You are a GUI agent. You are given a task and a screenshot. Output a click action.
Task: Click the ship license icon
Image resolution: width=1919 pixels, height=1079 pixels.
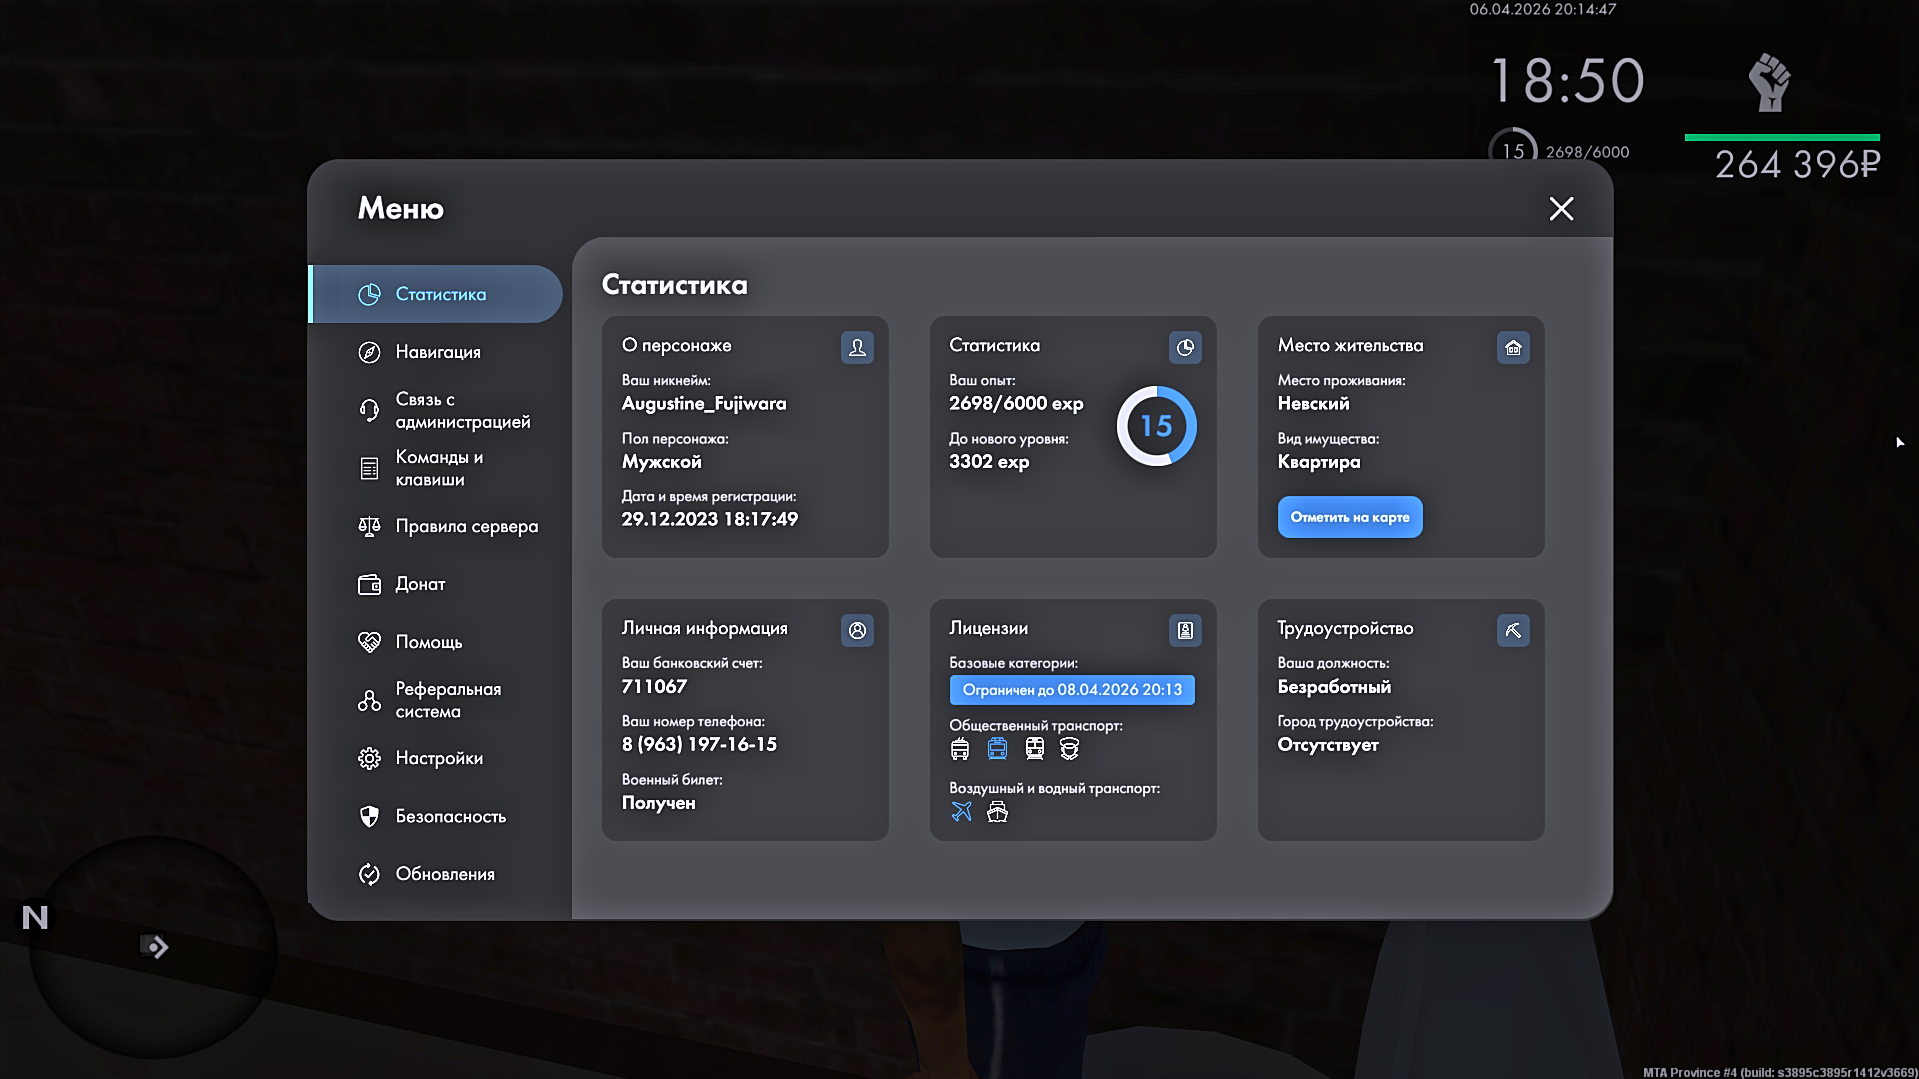997,812
